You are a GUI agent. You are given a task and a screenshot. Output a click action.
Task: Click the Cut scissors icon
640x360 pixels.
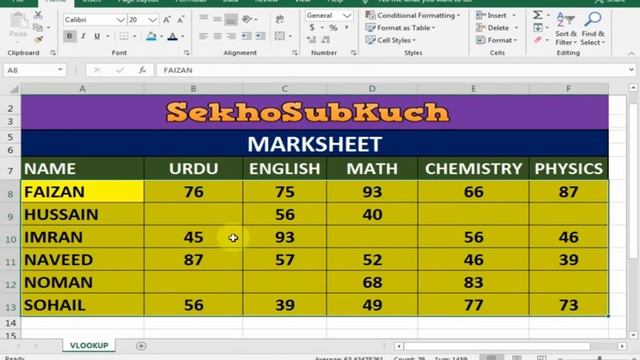38,16
